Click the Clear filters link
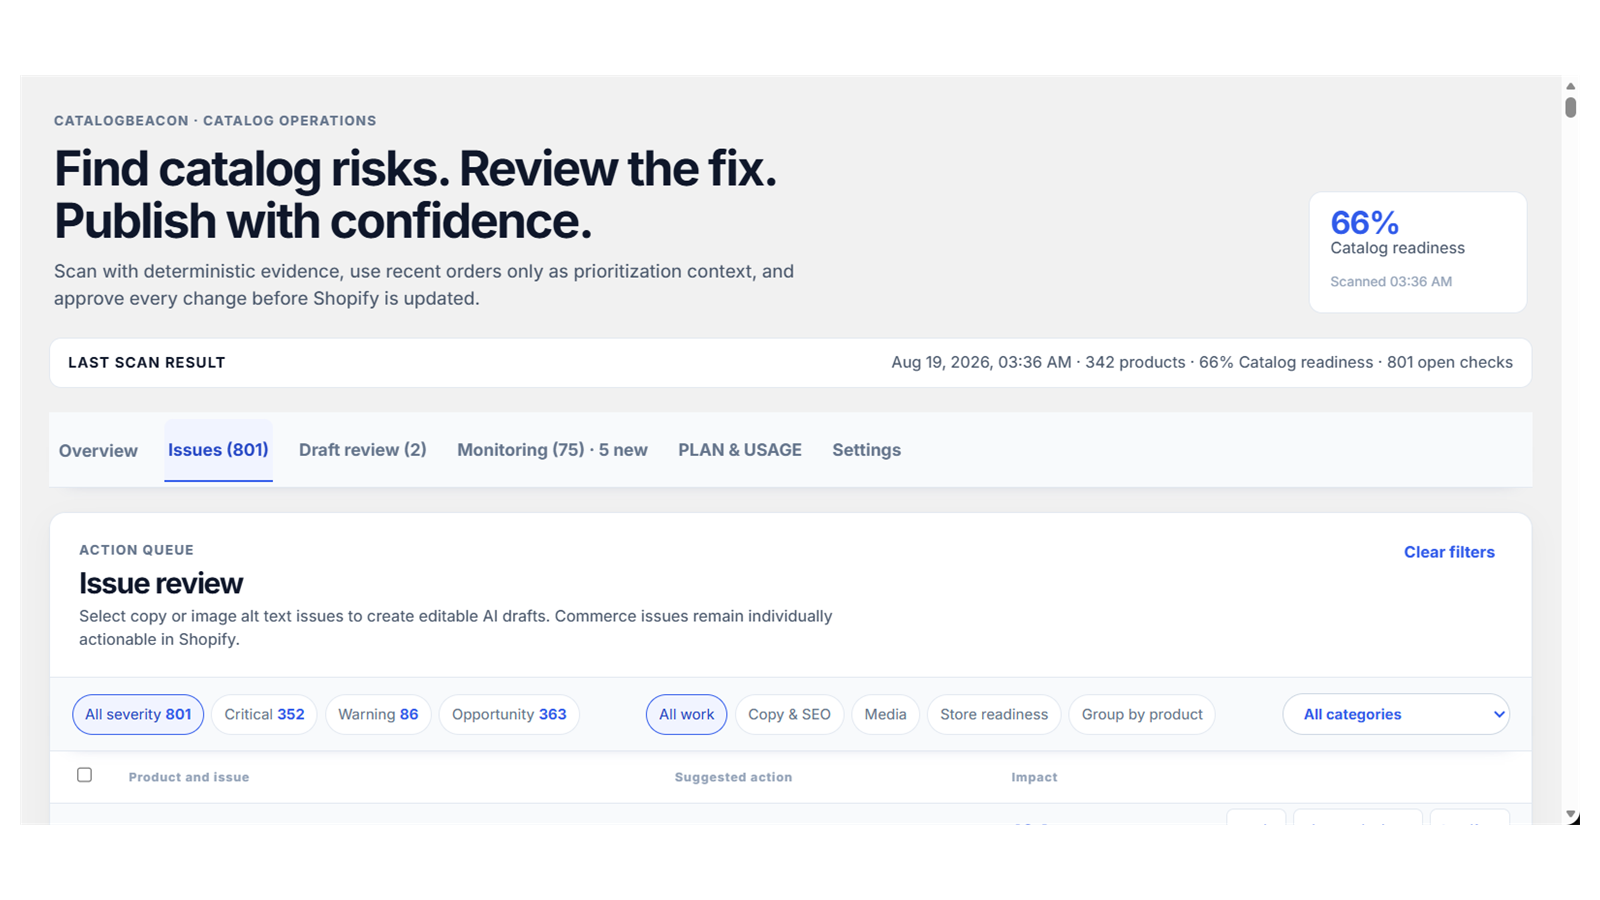1600x900 pixels. pos(1449,552)
